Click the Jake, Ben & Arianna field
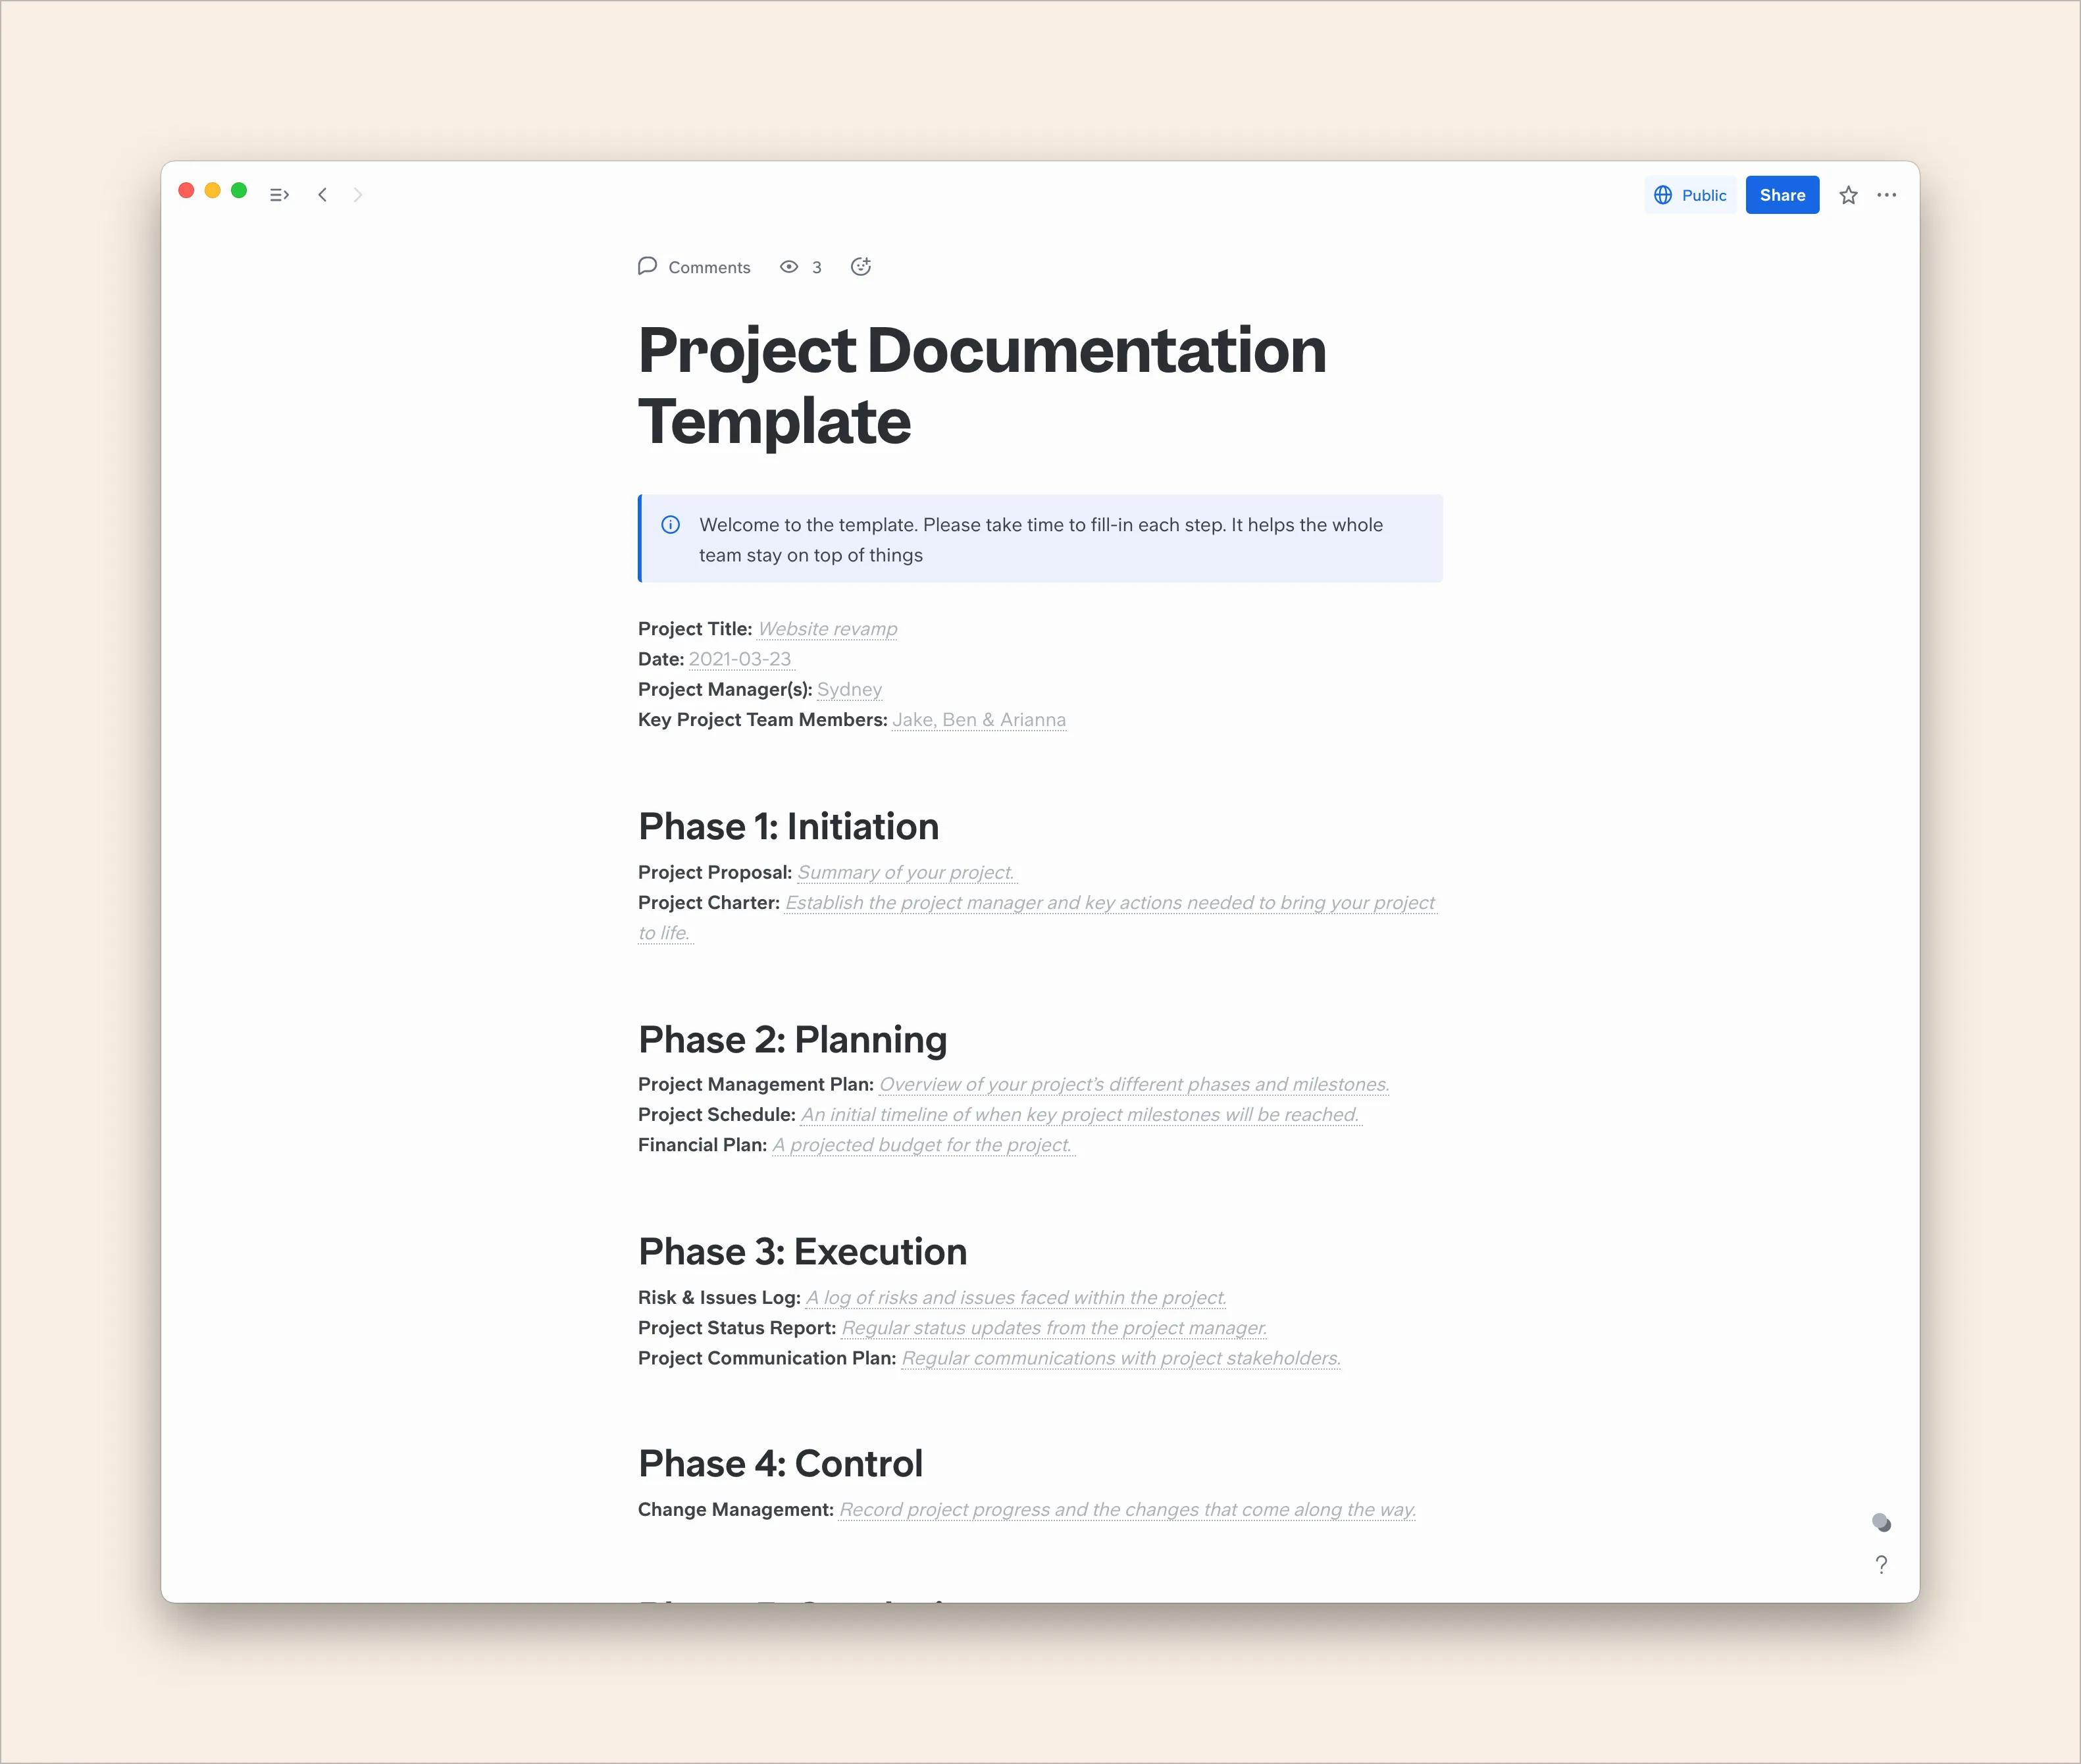The image size is (2081, 1764). pyautogui.click(x=979, y=720)
